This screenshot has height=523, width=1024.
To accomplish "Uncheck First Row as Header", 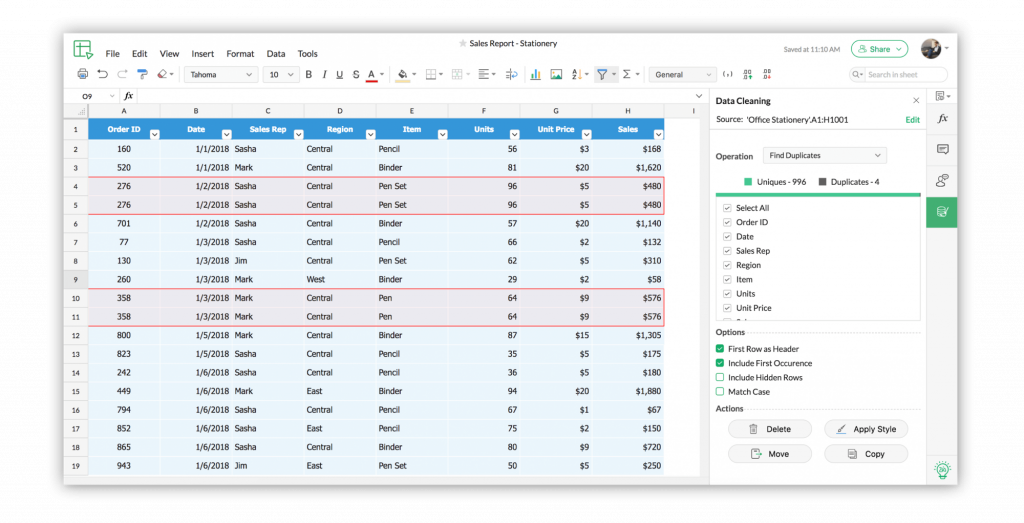I will click(720, 349).
